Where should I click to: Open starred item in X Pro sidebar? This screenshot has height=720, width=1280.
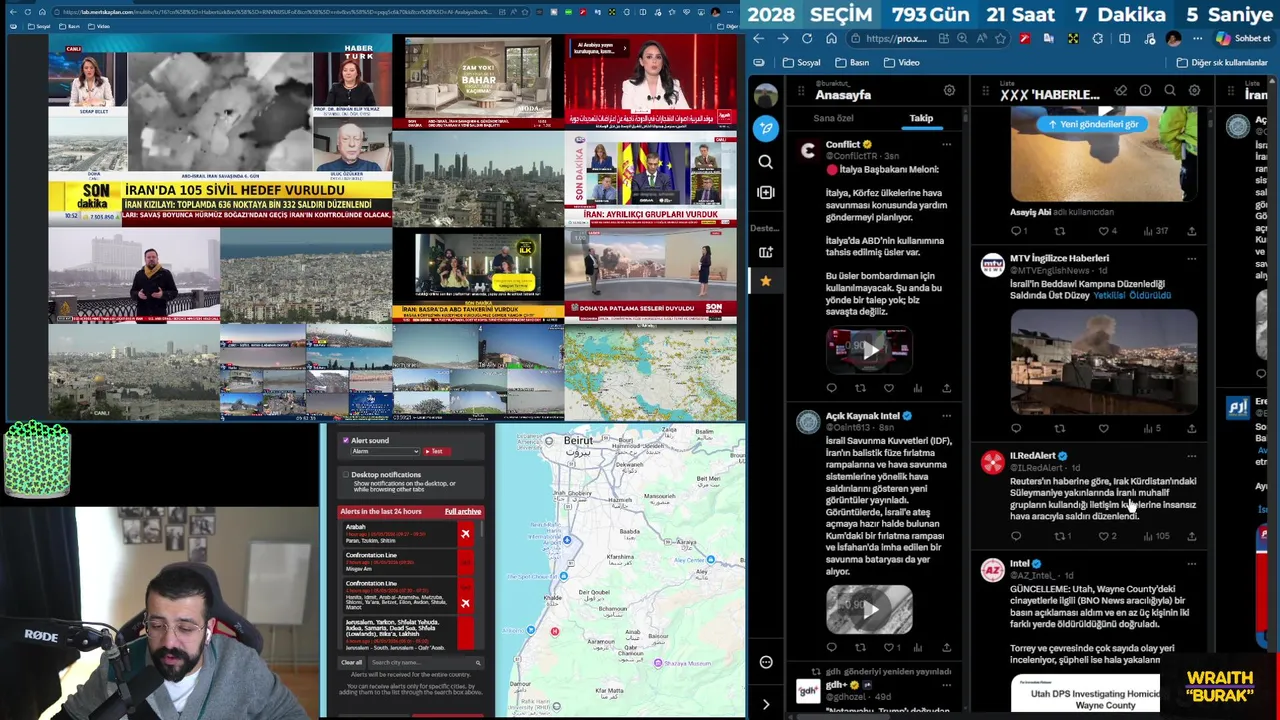[x=765, y=281]
